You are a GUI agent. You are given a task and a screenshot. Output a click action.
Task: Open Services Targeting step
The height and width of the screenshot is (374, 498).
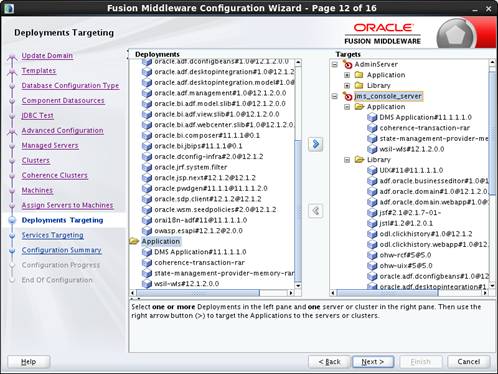click(x=53, y=235)
